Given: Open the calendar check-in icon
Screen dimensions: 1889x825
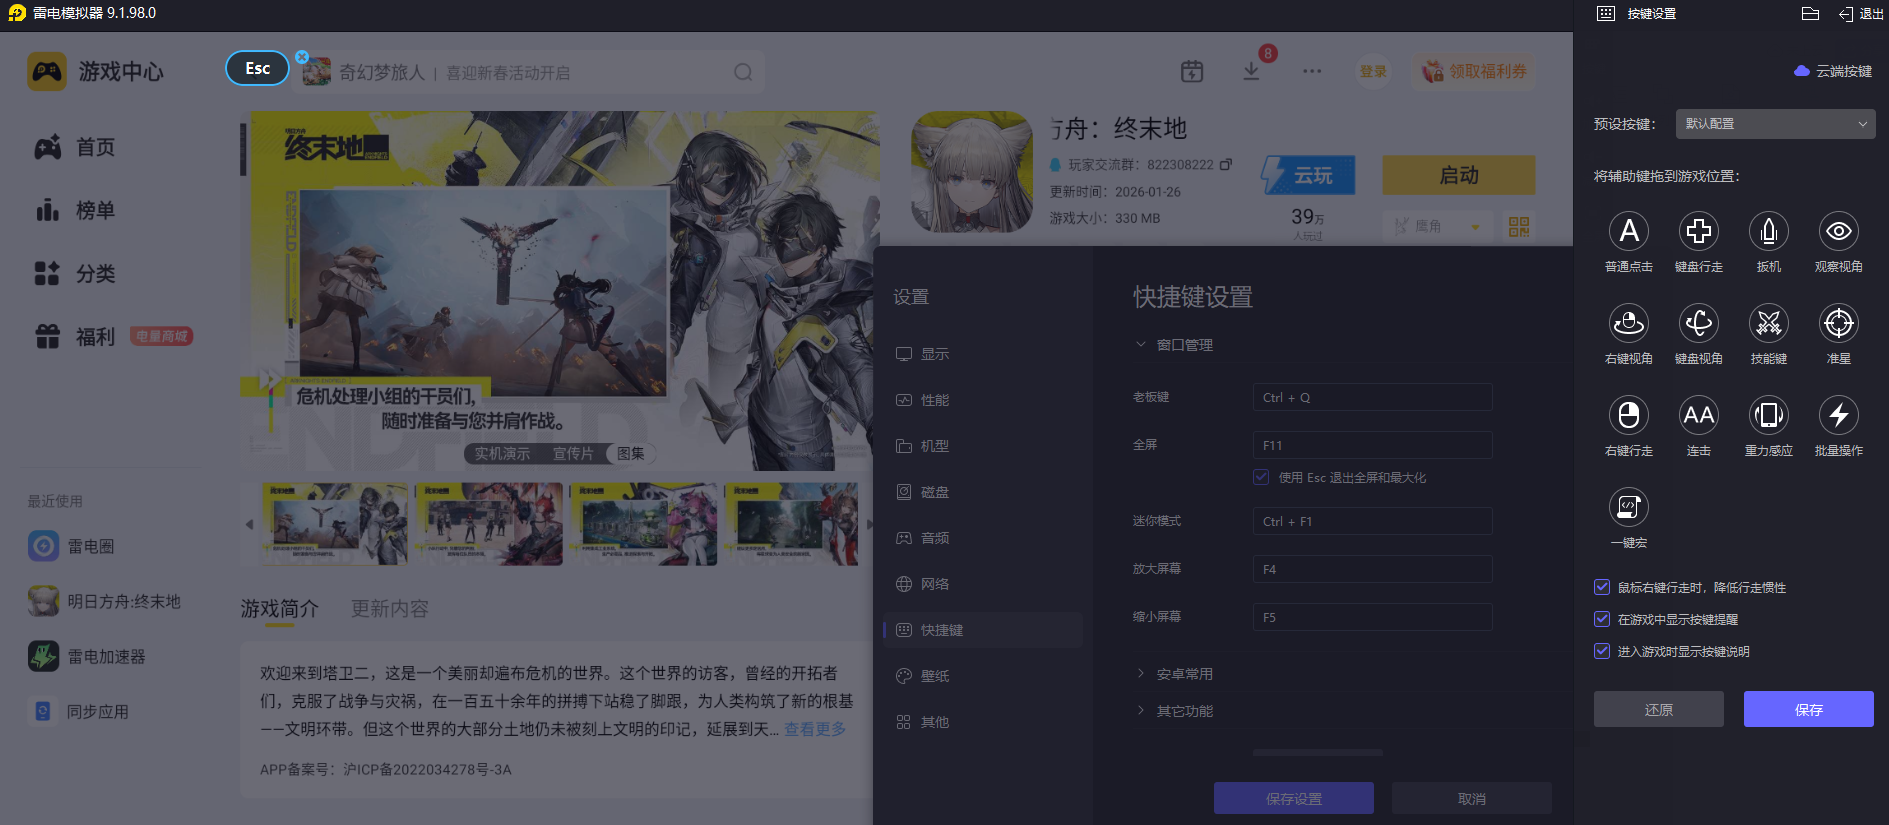Looking at the screenshot, I should coord(1192,71).
